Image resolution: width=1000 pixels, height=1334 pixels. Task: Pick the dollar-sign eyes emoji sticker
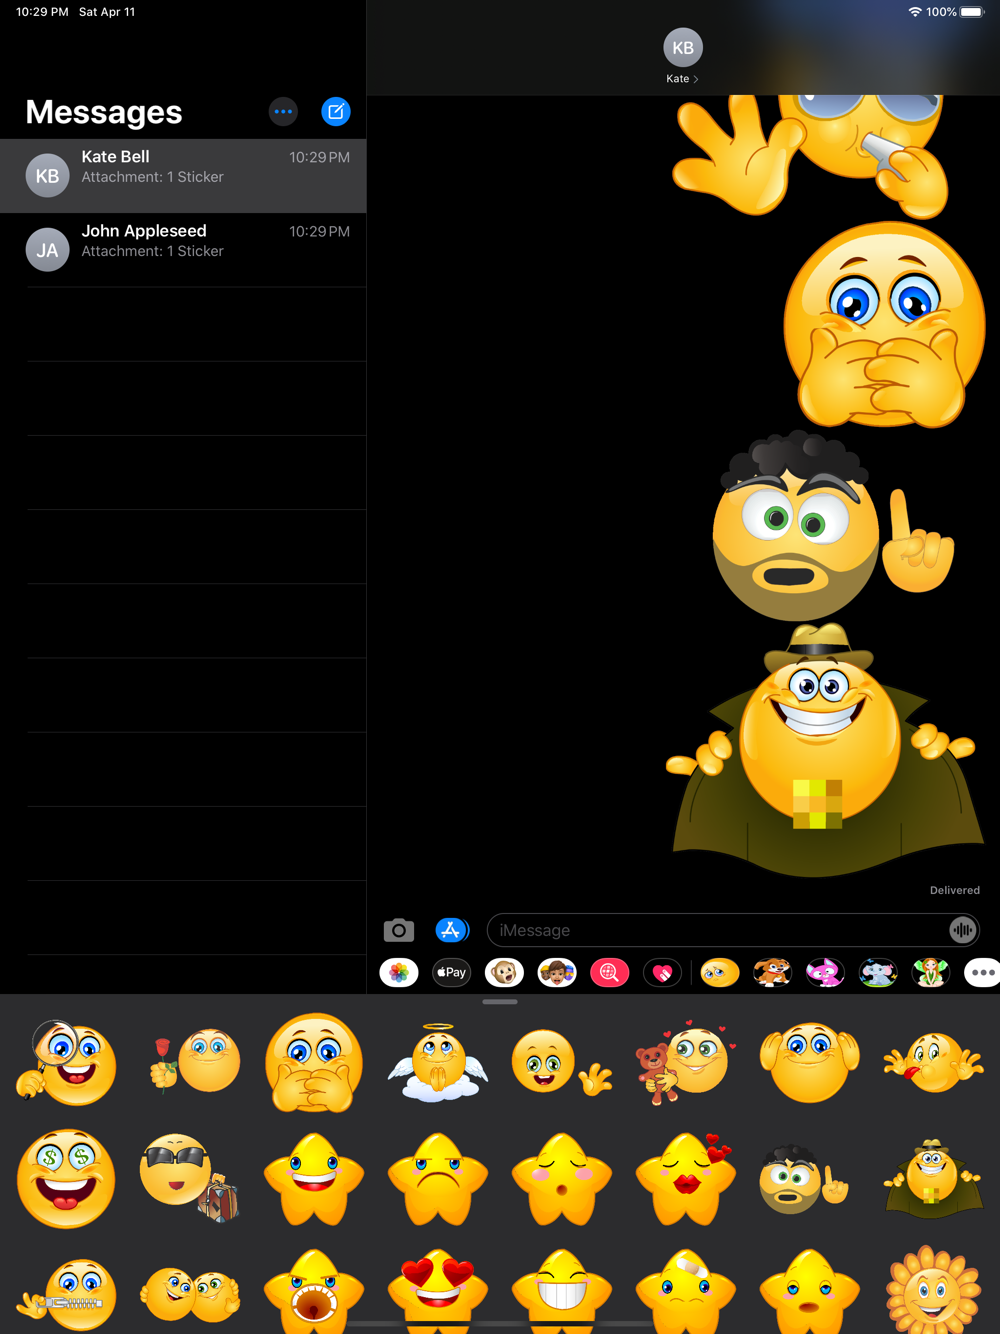tap(66, 1179)
